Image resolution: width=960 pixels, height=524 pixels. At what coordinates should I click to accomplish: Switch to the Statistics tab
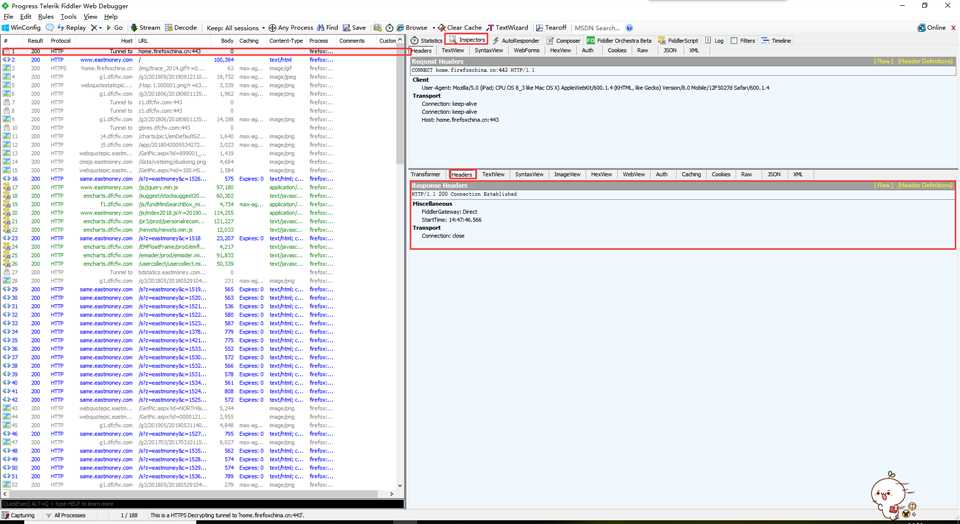coord(427,40)
